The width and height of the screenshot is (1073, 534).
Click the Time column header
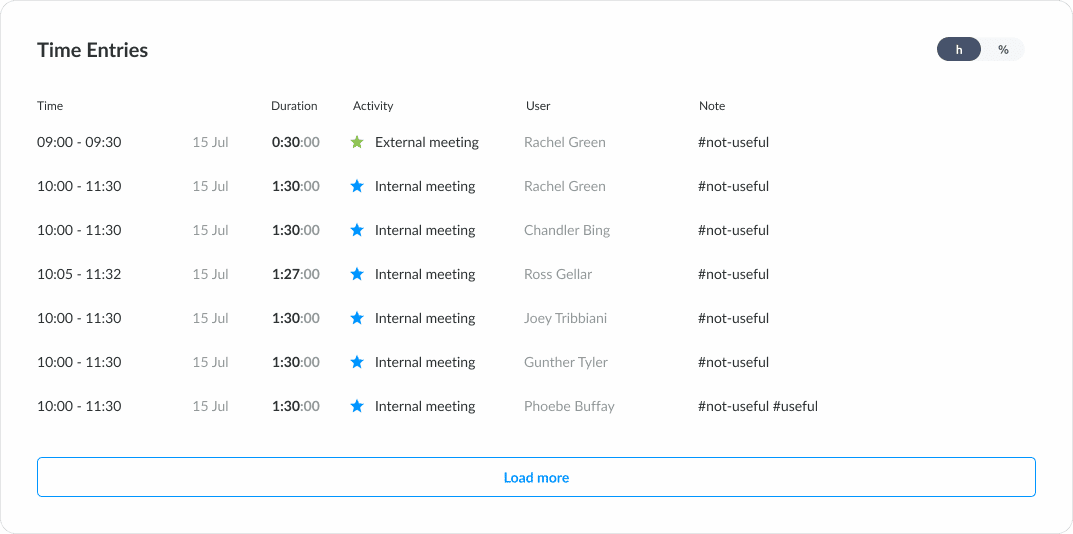click(x=50, y=106)
